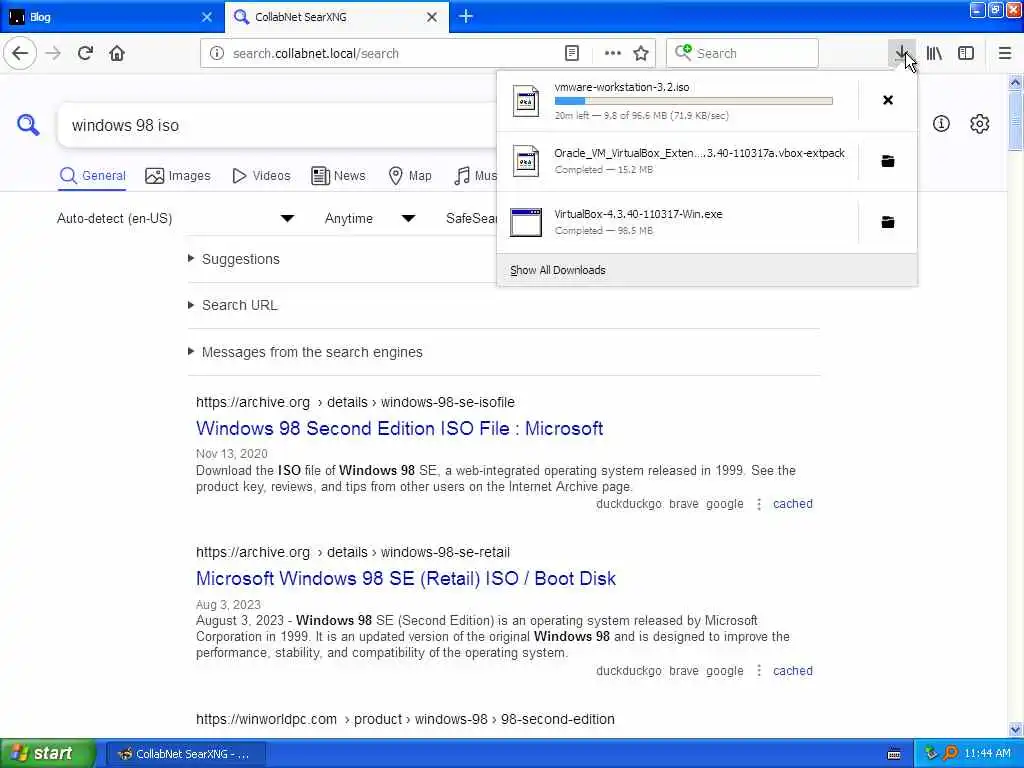Close the Blog tab
1024x768 pixels.
206,17
